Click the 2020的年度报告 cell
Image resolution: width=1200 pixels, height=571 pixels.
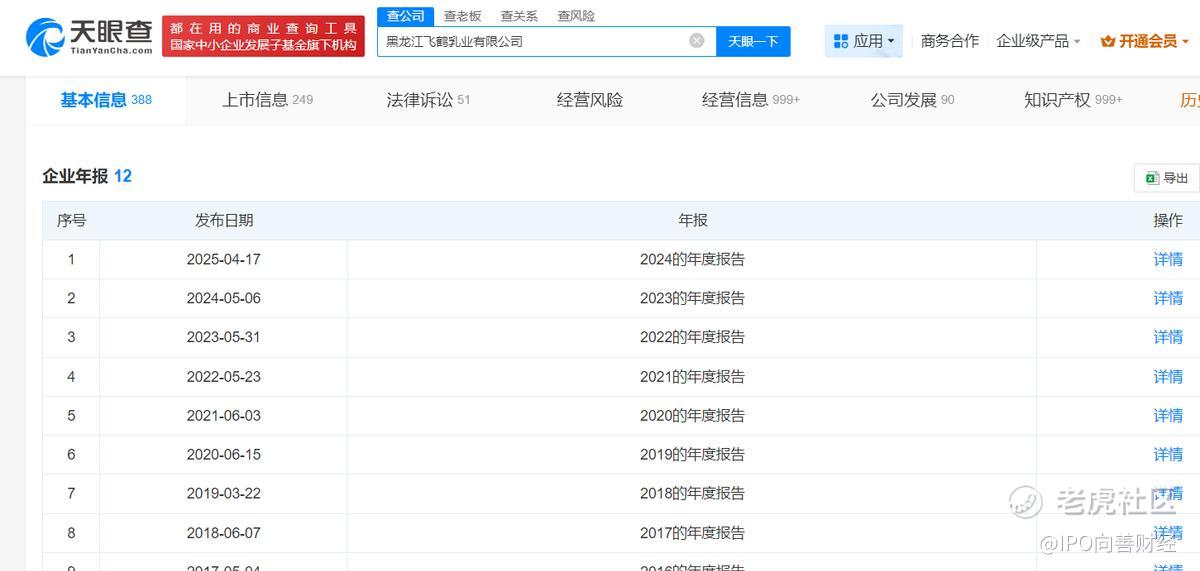692,415
